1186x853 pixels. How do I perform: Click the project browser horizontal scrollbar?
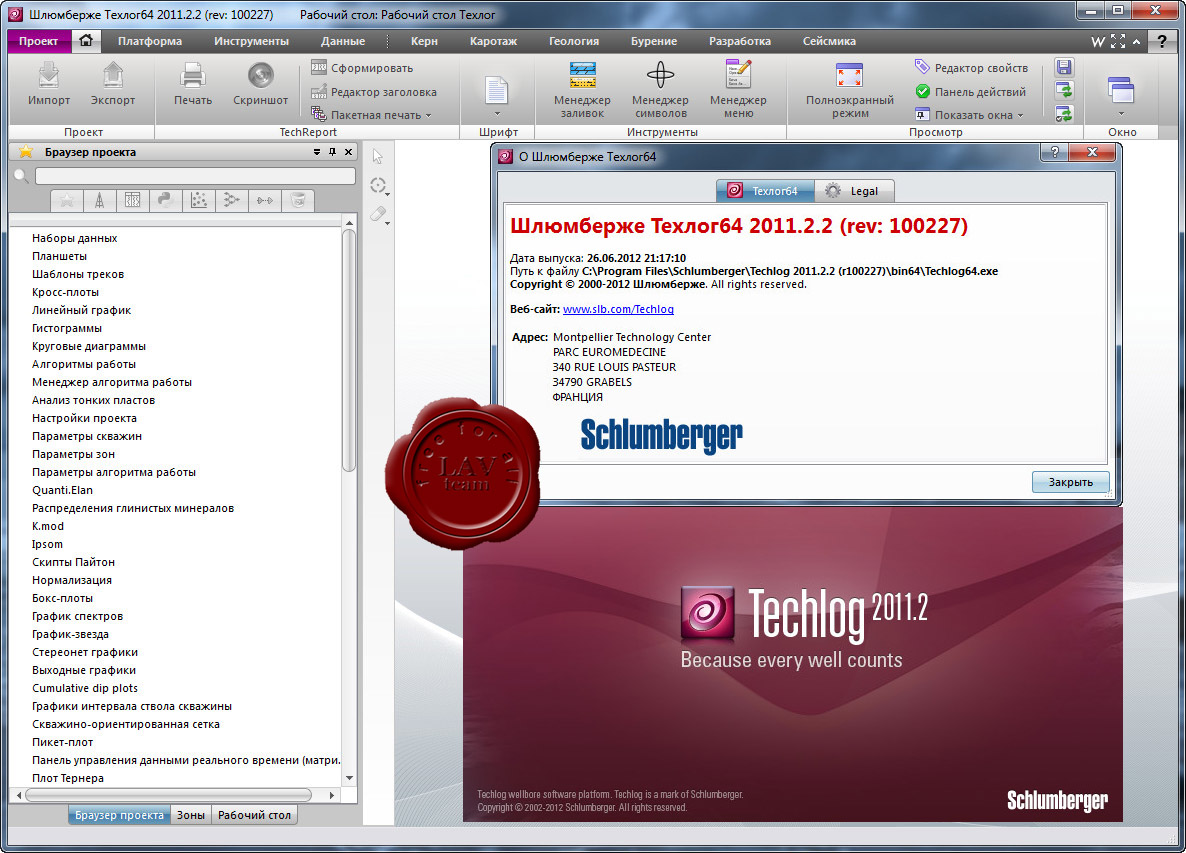click(x=168, y=795)
